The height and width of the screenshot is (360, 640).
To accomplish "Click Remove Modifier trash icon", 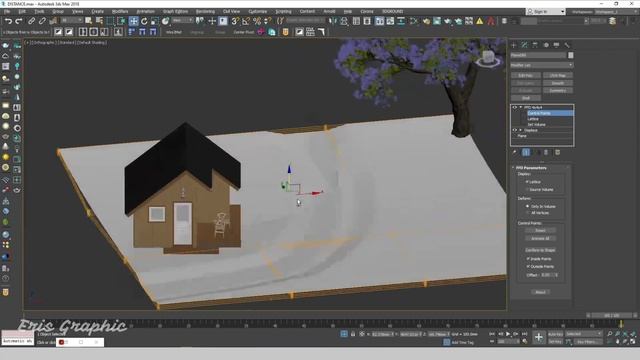I will [546, 152].
